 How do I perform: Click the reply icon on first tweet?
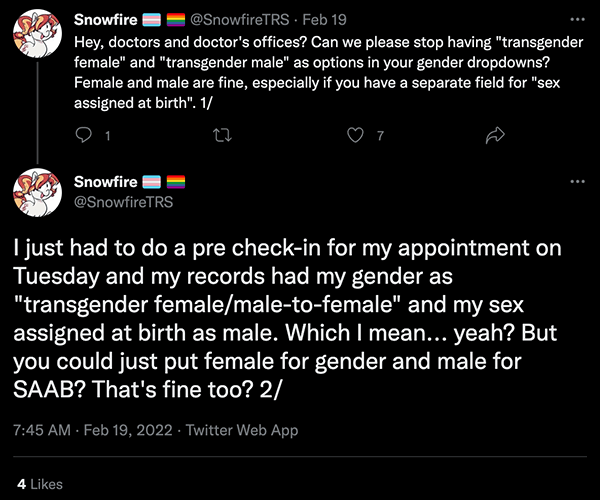83,135
